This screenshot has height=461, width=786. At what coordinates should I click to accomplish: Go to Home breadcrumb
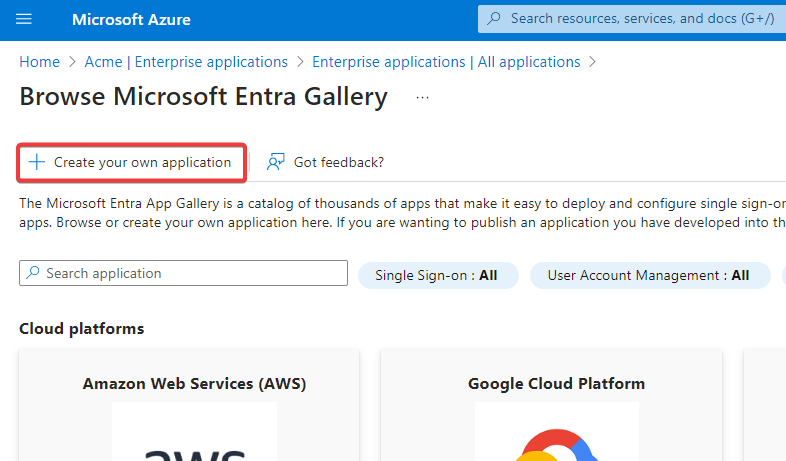pos(40,62)
